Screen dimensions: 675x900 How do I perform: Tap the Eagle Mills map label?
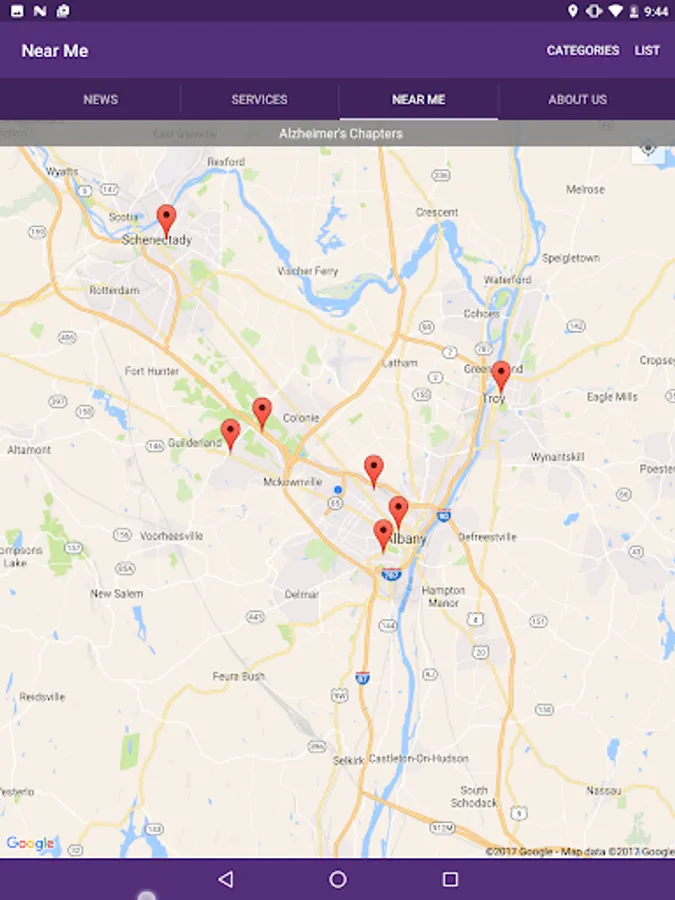tap(612, 397)
